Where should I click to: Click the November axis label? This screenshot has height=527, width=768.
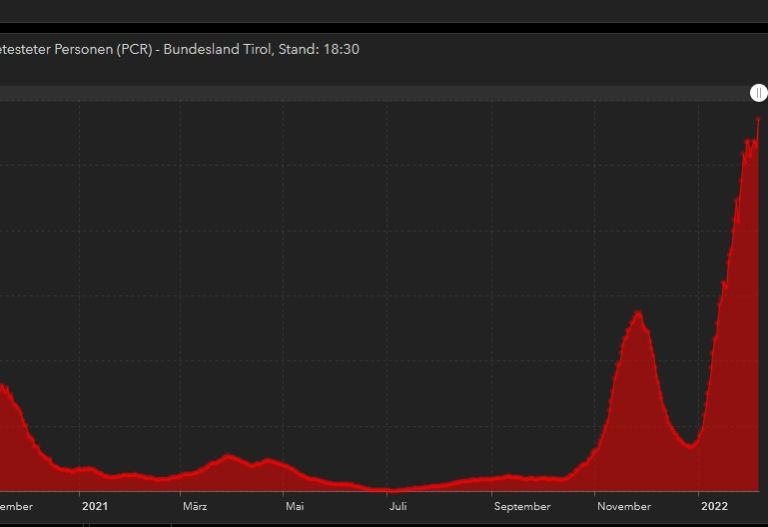coord(624,506)
